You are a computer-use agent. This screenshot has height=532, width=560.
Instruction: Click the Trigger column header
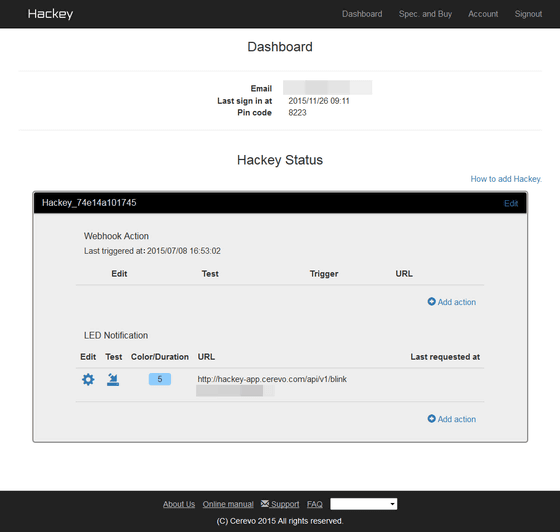(x=324, y=274)
